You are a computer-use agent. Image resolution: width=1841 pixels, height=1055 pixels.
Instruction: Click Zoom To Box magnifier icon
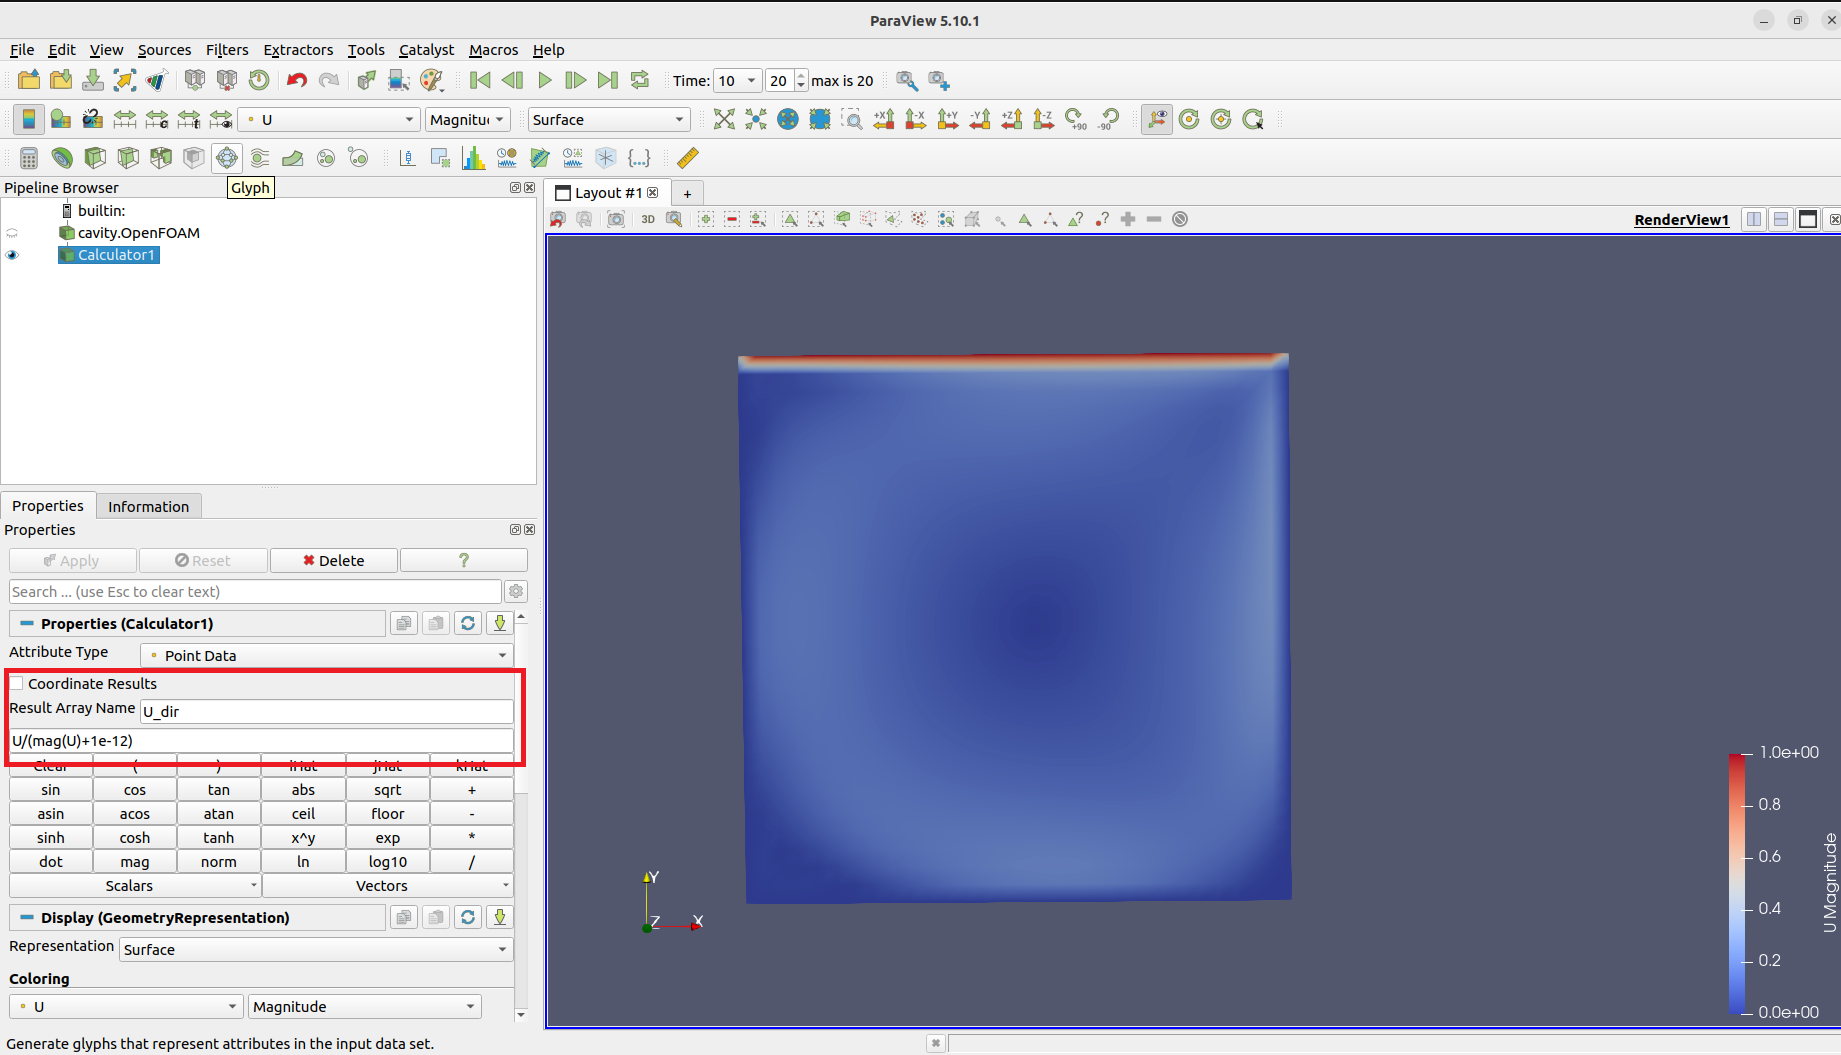pos(852,120)
